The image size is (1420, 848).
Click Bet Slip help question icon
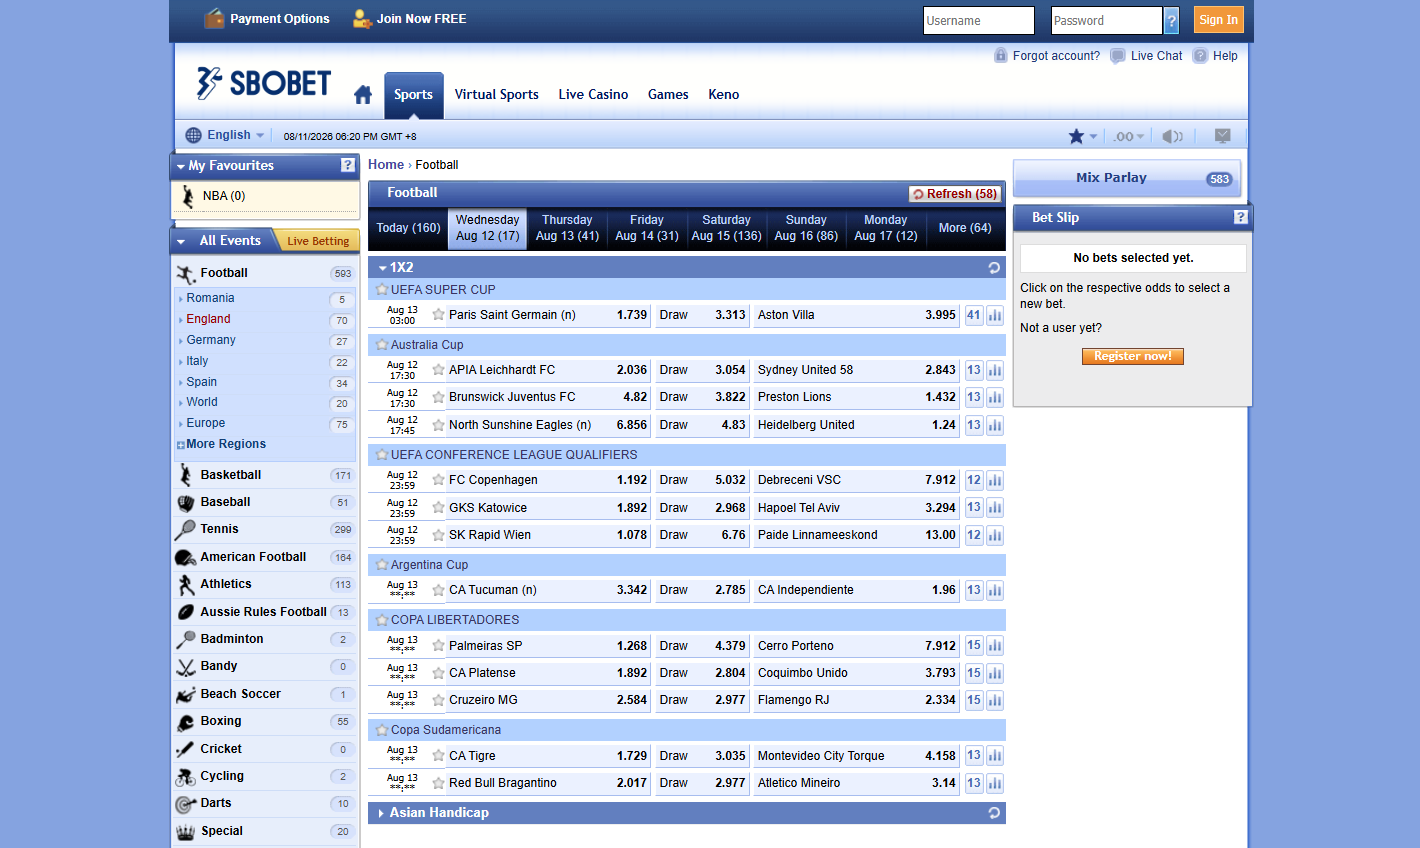[1240, 217]
